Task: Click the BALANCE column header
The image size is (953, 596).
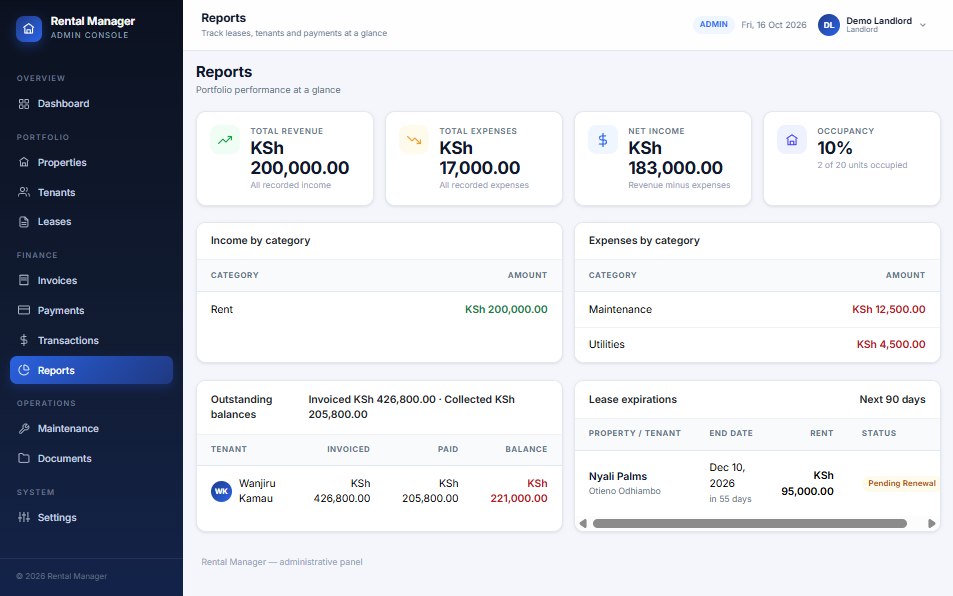Action: point(526,449)
